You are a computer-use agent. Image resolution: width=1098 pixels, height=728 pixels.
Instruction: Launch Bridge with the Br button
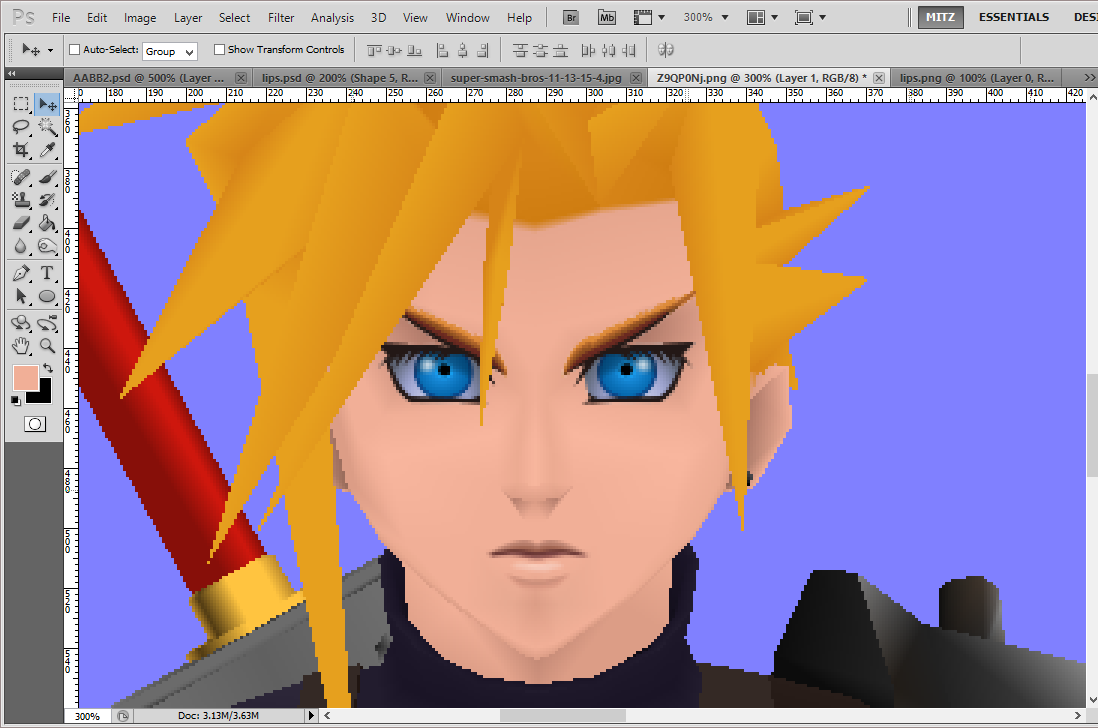(571, 18)
